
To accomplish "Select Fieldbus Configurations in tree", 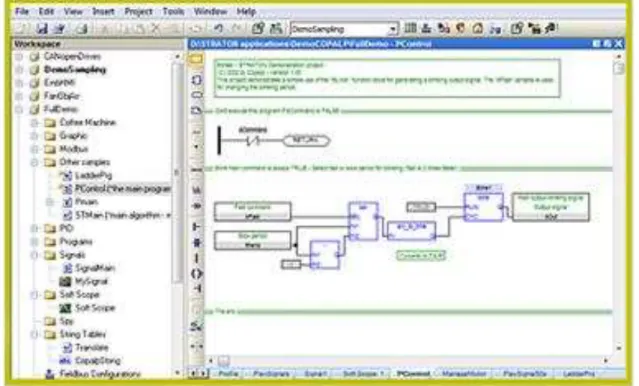I will point(100,374).
